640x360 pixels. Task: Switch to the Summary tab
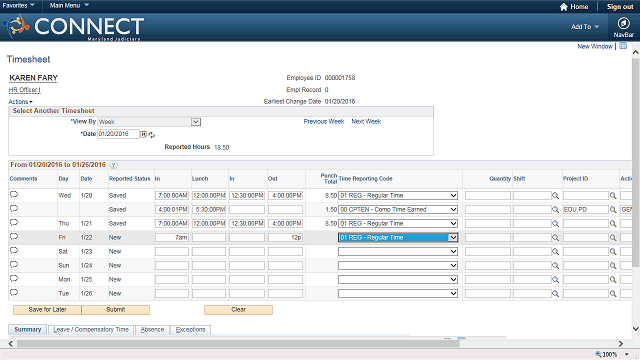(28, 329)
